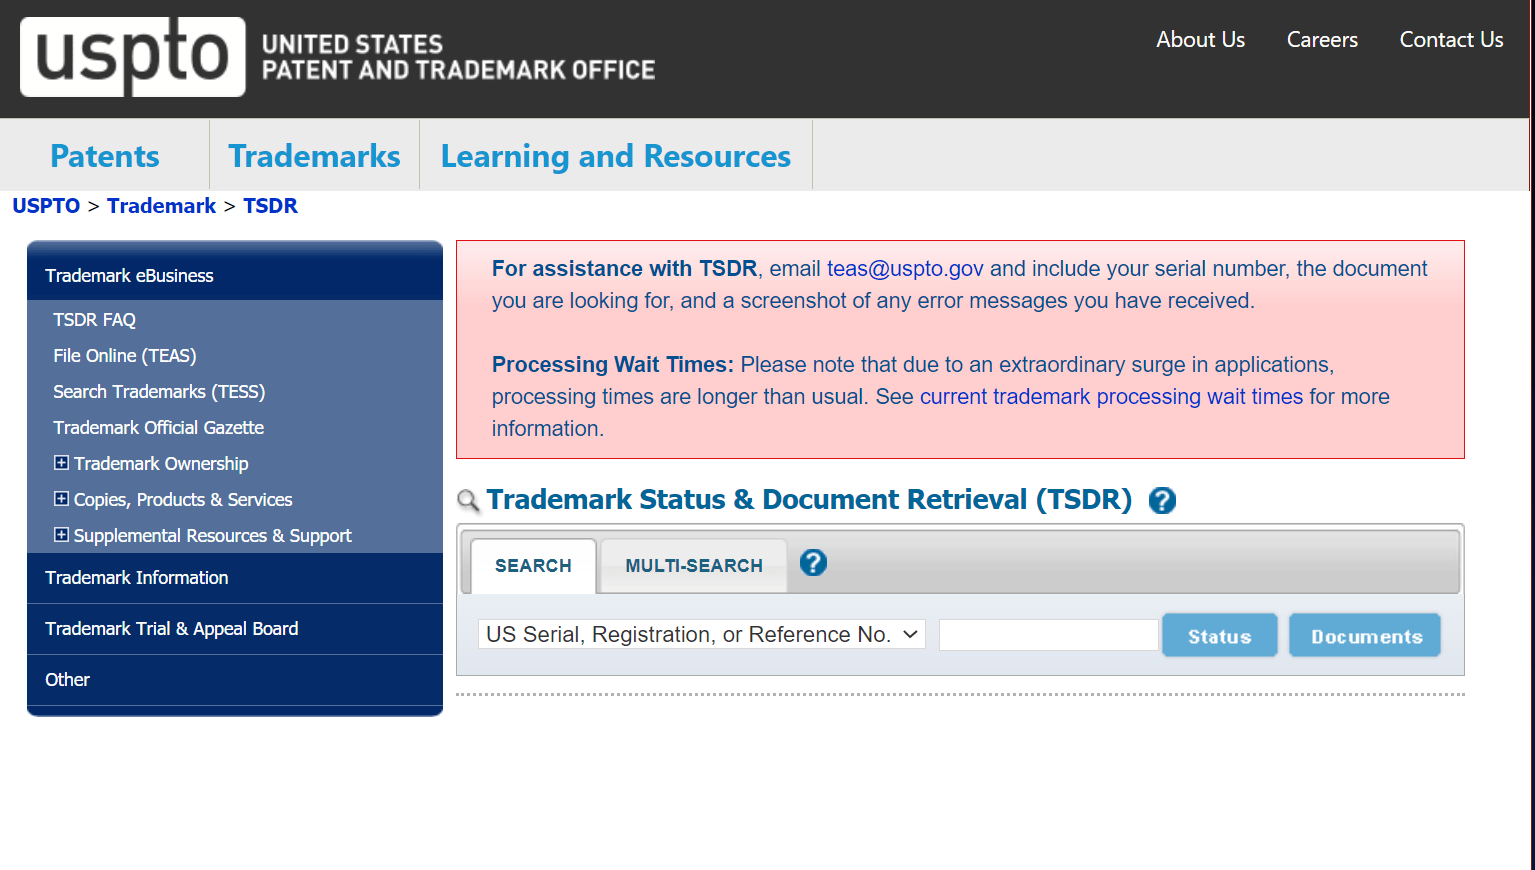Open the Patents menu
The height and width of the screenshot is (870, 1535).
pos(105,156)
